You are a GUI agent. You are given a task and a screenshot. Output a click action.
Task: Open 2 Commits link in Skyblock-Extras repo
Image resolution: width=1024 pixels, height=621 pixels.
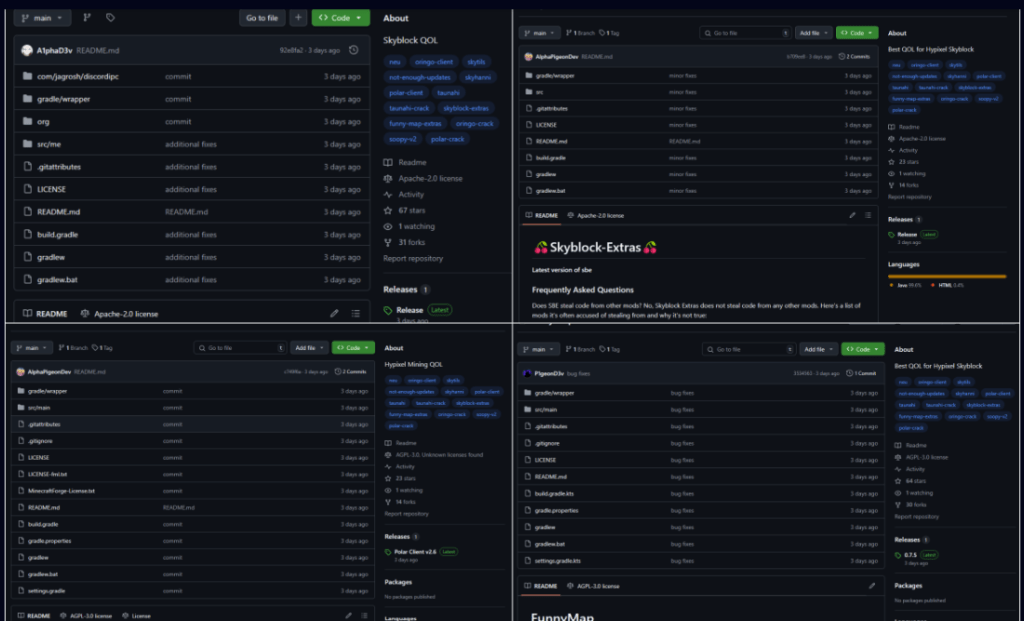coord(854,57)
